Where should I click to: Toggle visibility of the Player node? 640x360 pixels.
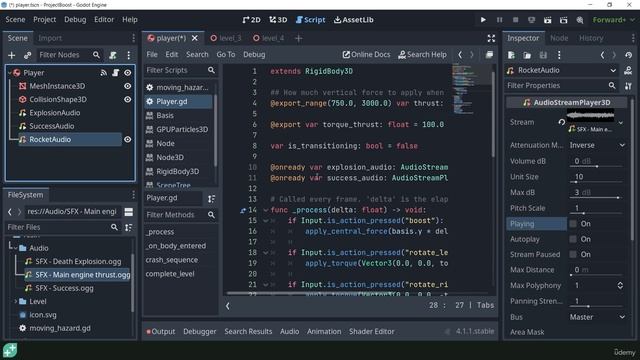128,73
